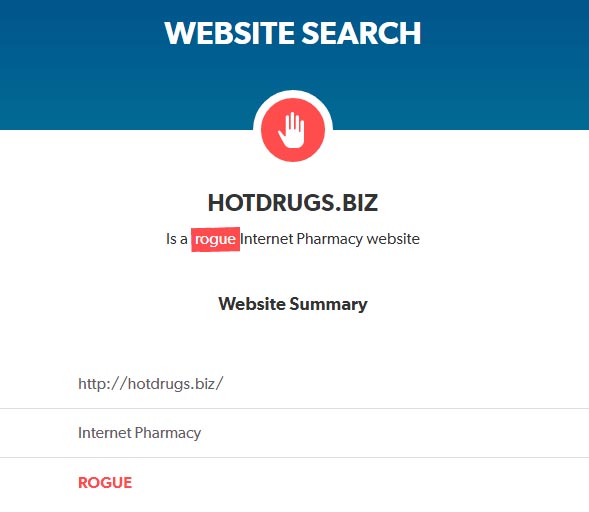Viewport: 589px width, 512px height.
Task: Select the word WEBSITE in the header
Action: (x=230, y=33)
